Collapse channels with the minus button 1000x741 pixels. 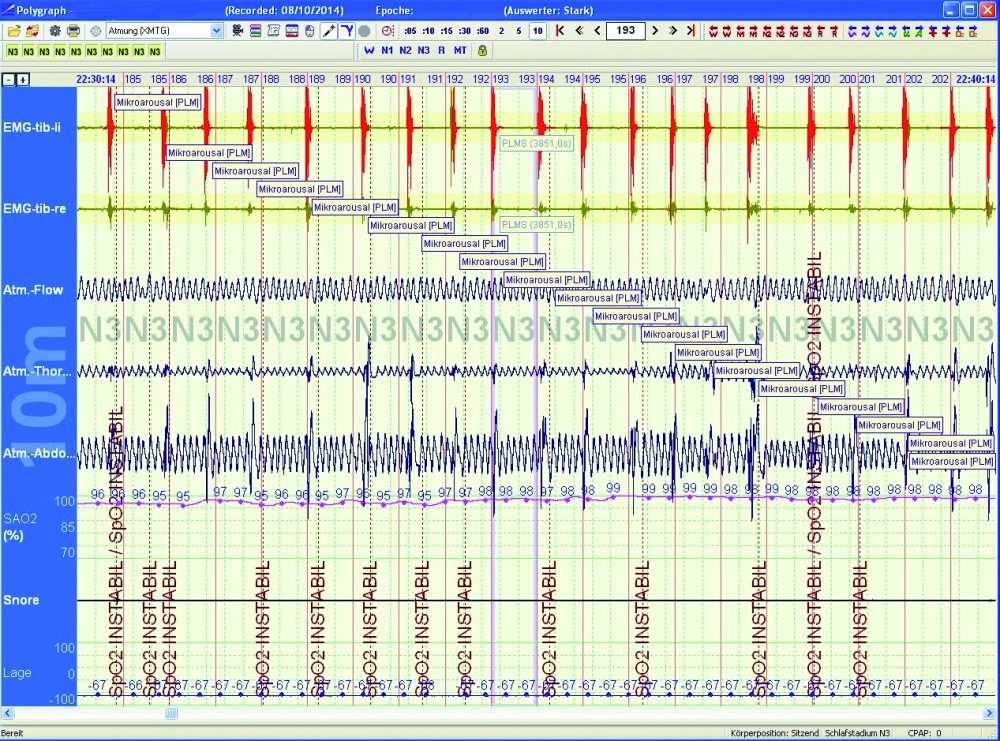tap(9, 79)
